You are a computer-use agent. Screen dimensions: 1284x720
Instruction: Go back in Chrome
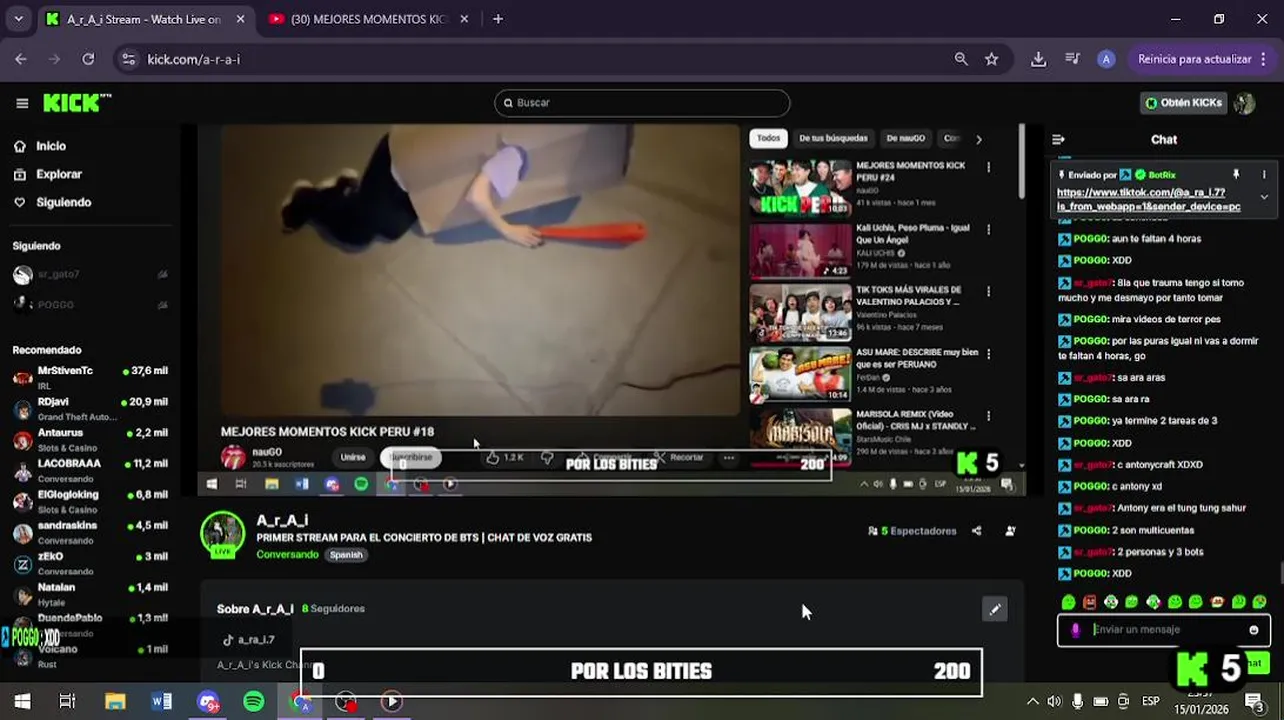click(x=21, y=59)
